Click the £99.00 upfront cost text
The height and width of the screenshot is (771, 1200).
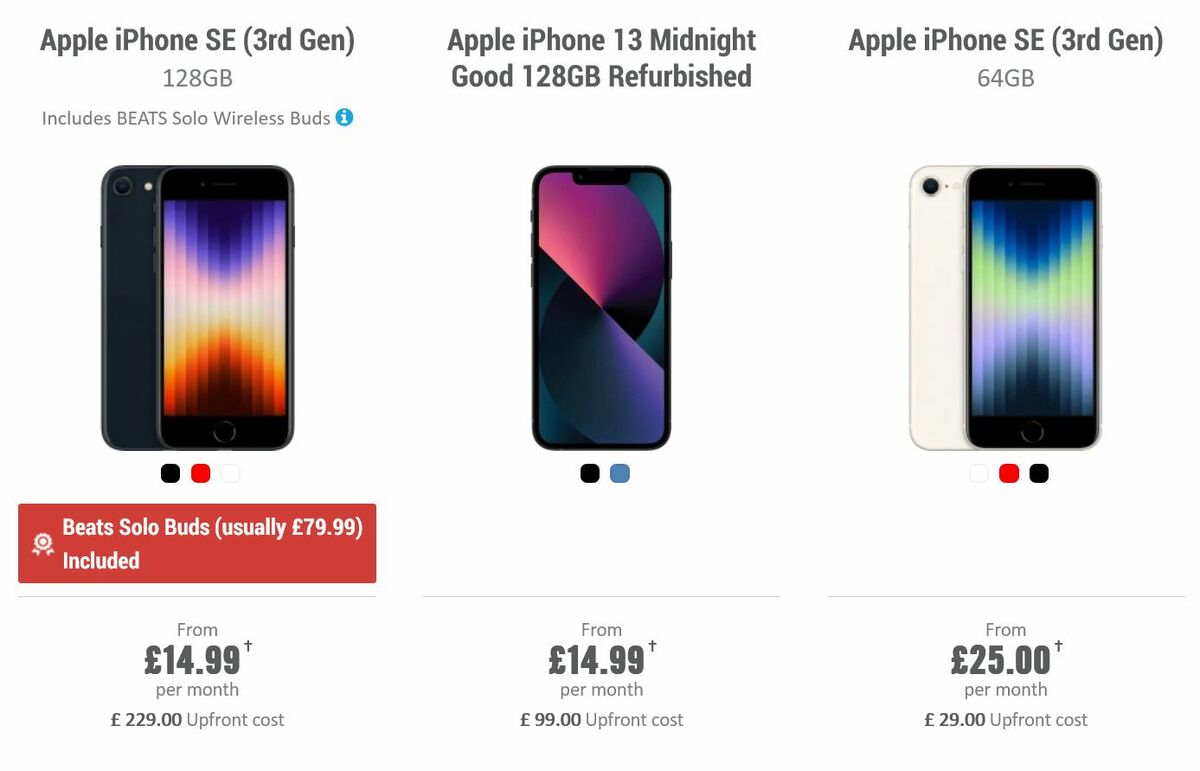tap(601, 719)
